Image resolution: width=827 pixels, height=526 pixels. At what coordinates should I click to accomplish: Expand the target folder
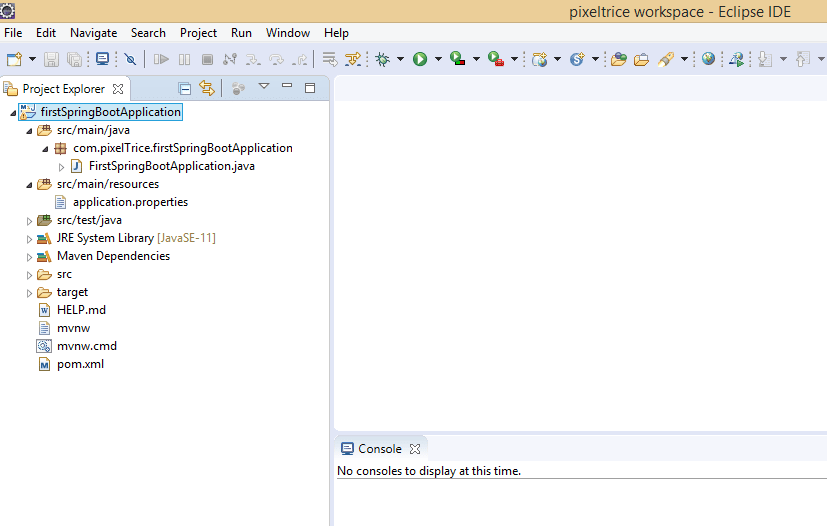[29, 293]
